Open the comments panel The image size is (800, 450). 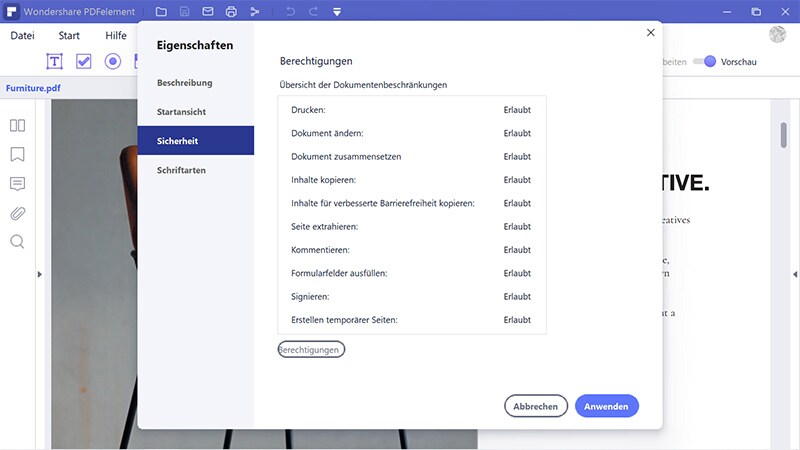pos(17,184)
